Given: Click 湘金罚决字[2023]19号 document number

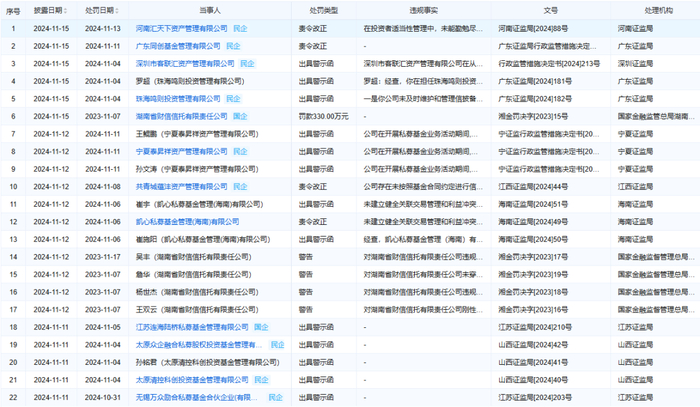Looking at the screenshot, I should tap(533, 274).
